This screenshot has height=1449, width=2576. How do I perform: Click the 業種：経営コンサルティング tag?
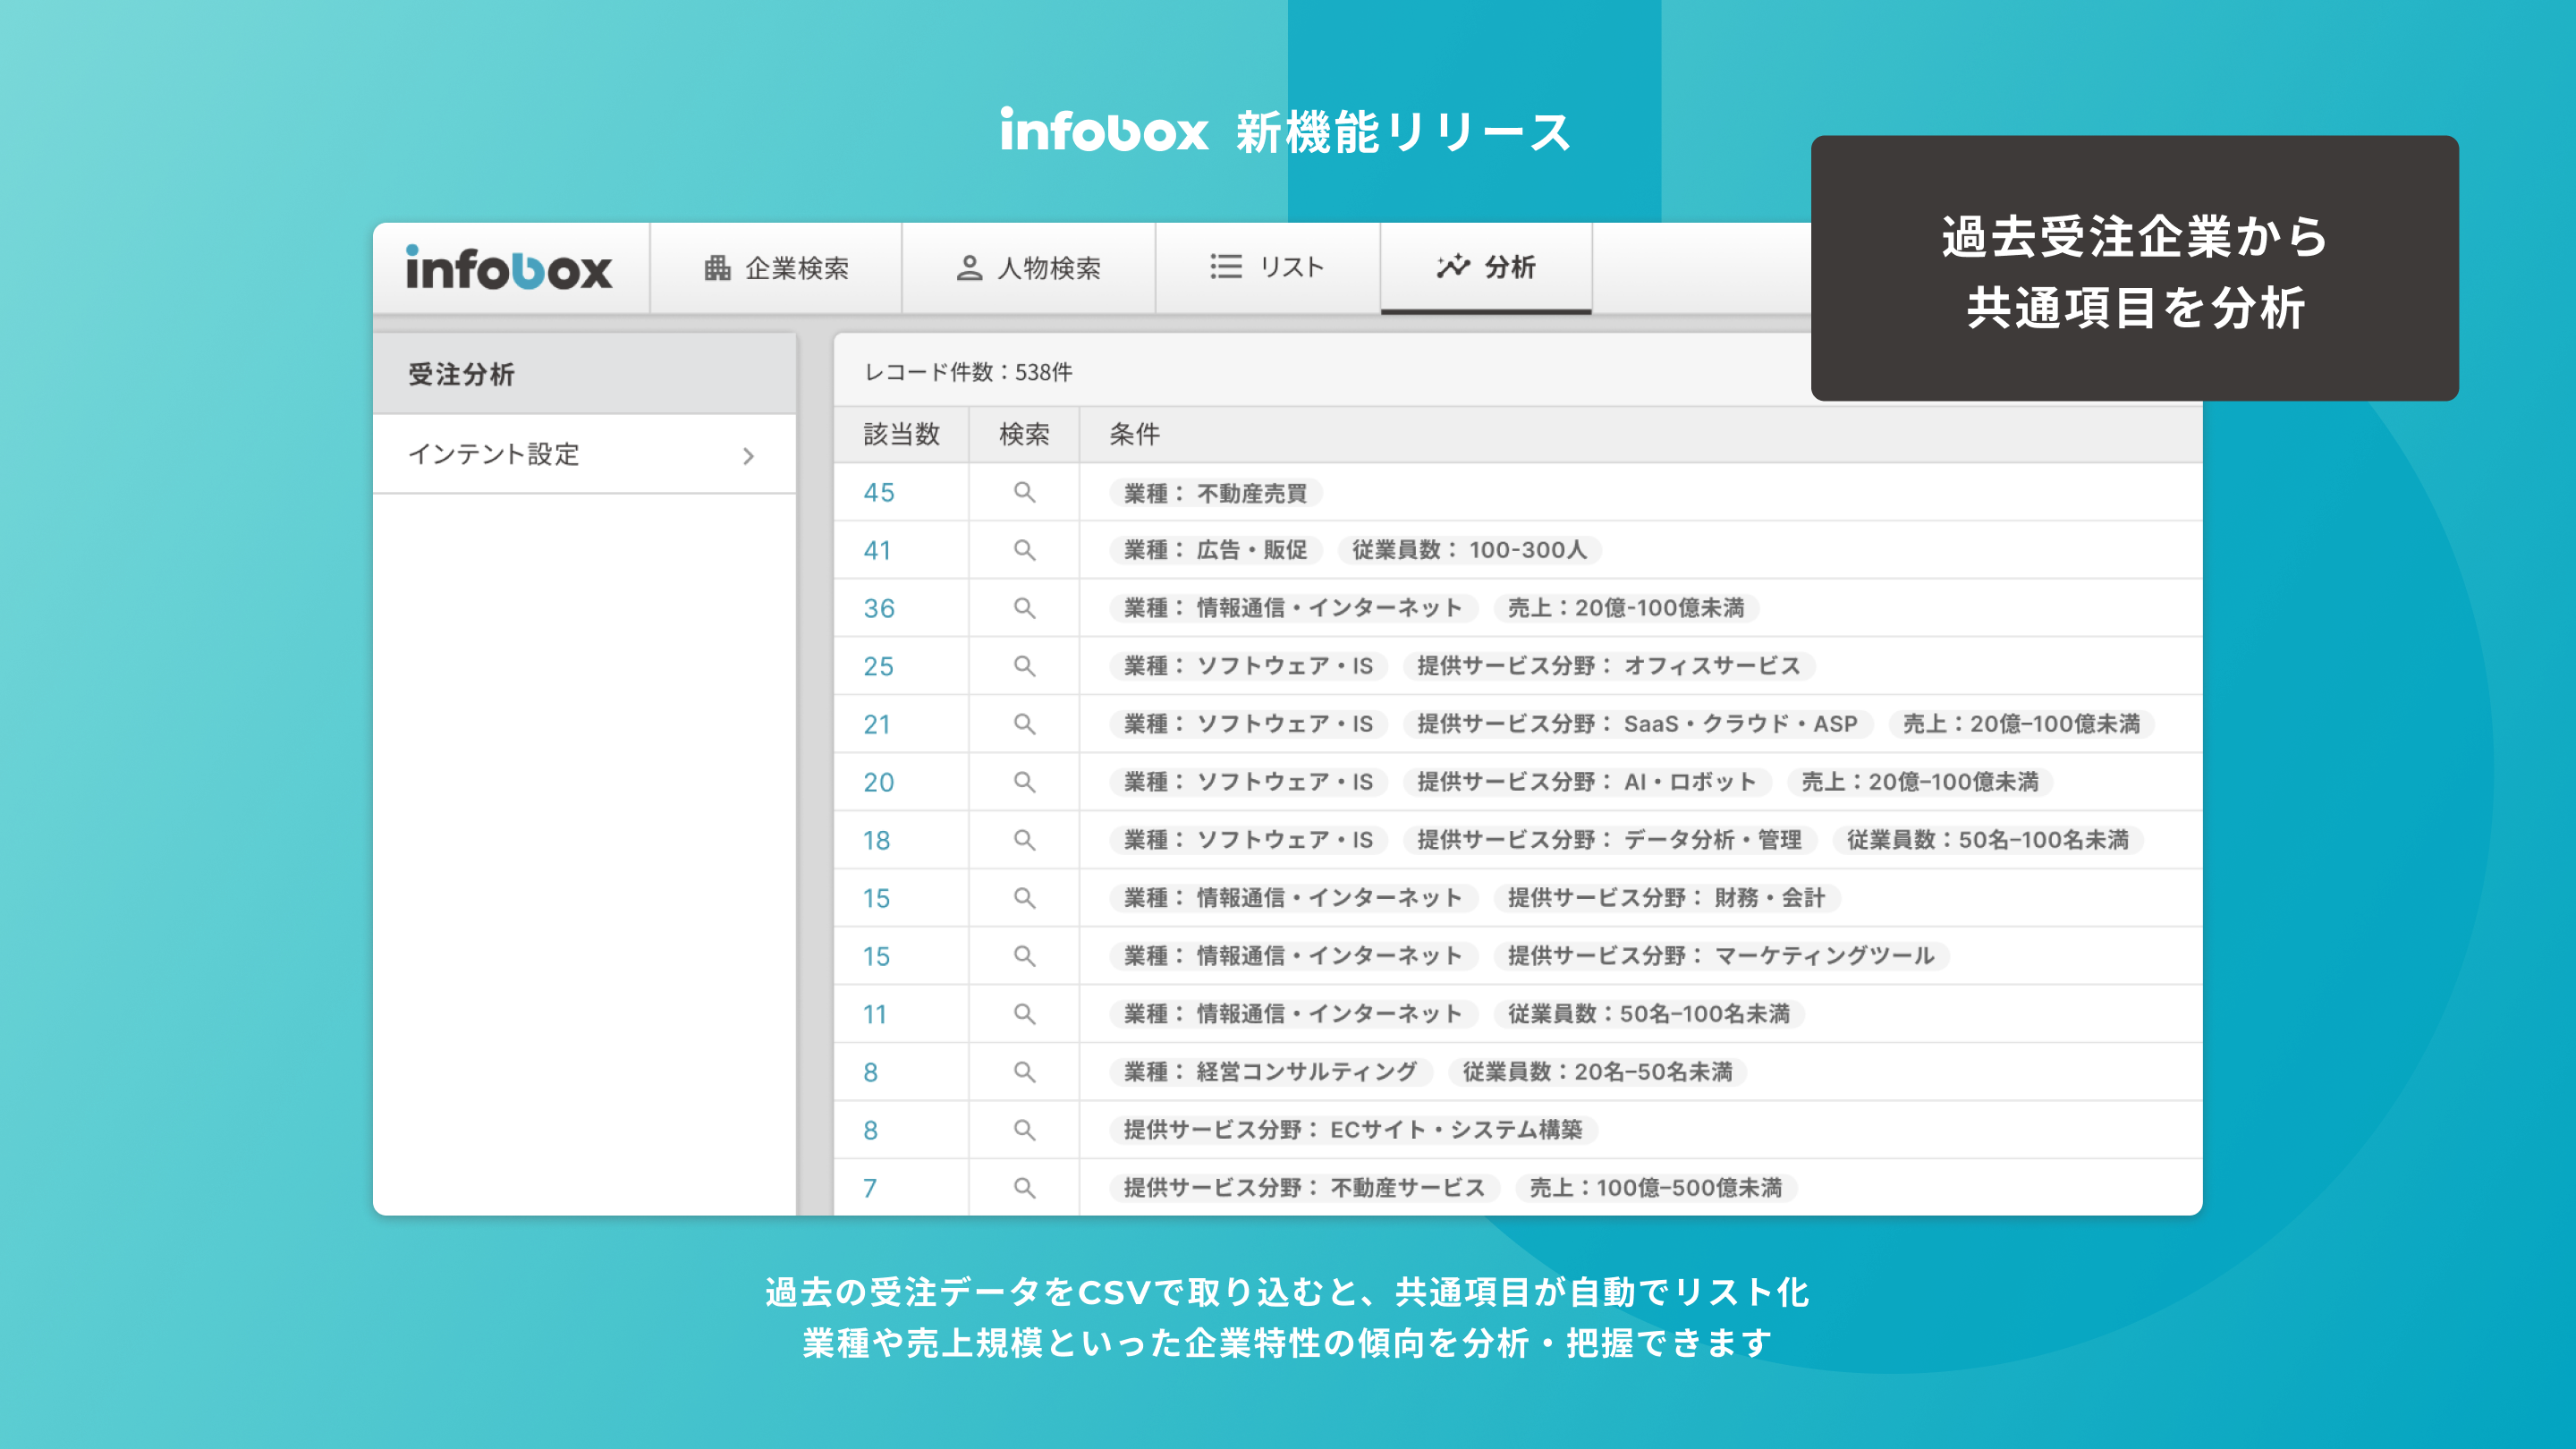(1270, 1072)
